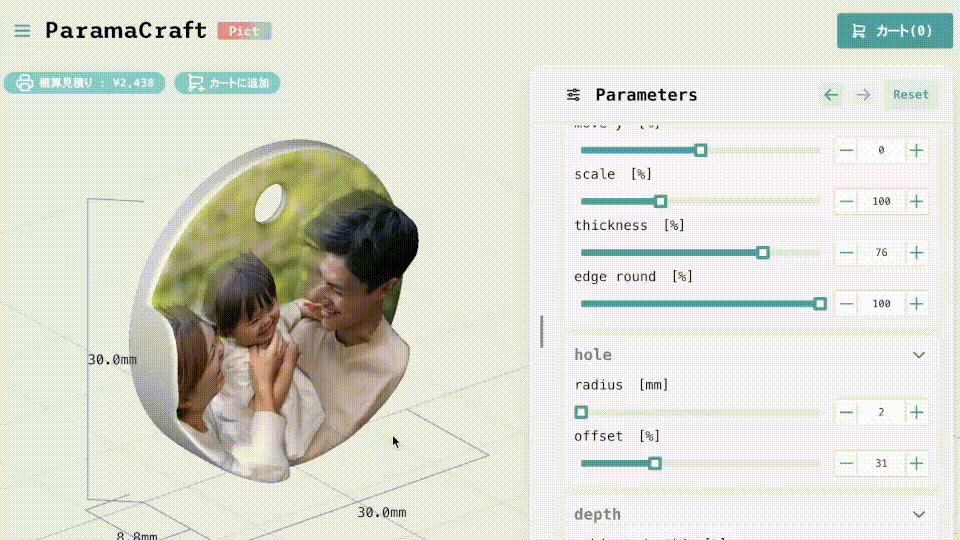
Task: Decrease the thickness value
Action: [x=846, y=252]
